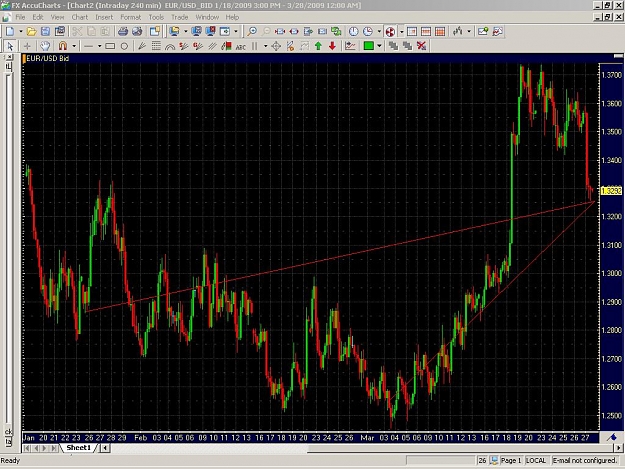Save the chart with the diskette icon

(45, 31)
